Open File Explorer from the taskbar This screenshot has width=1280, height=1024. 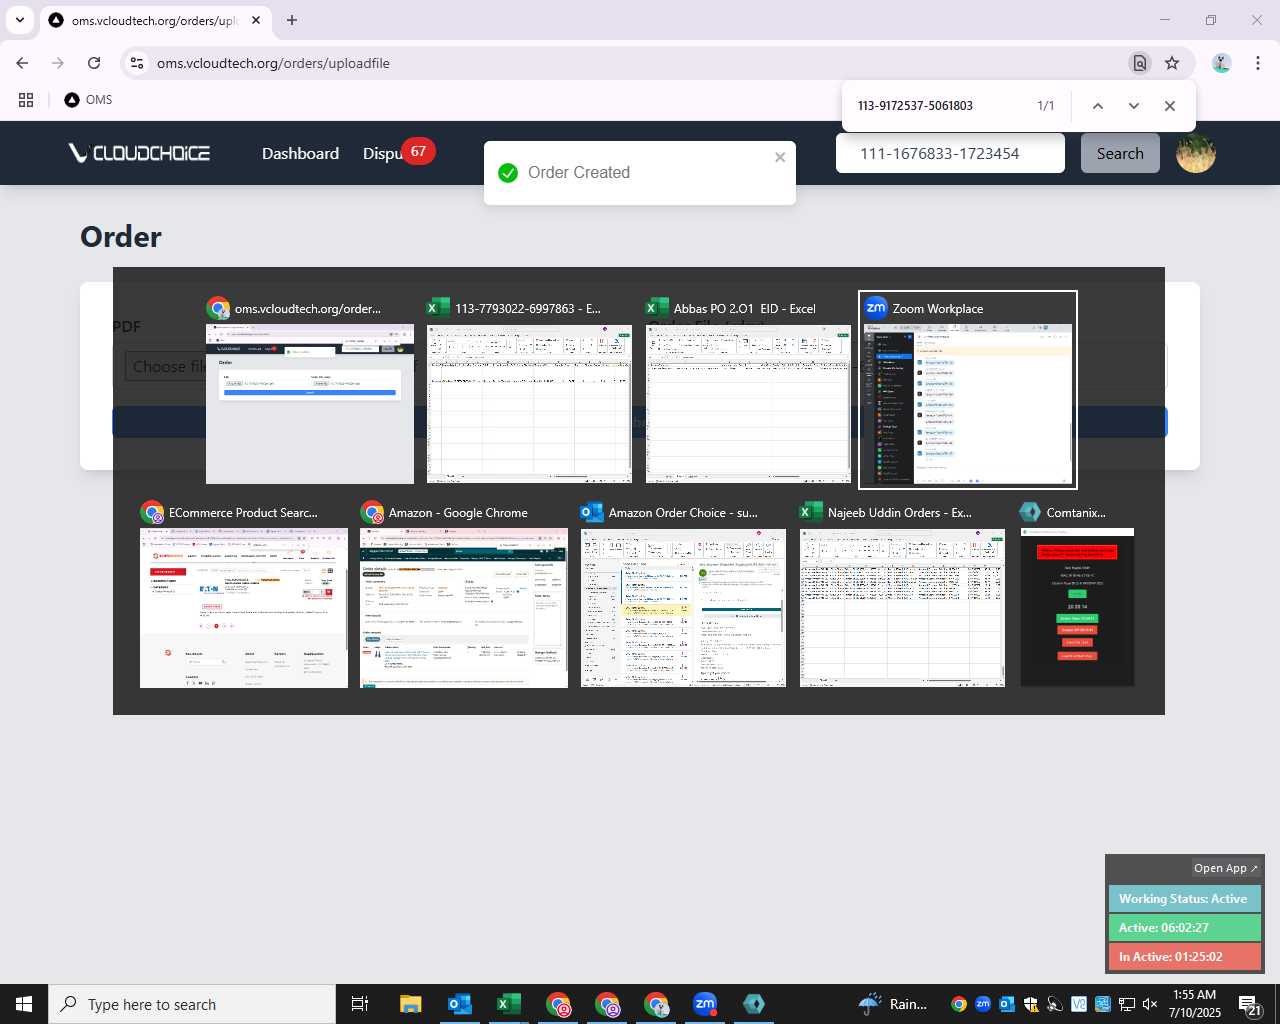point(411,1004)
